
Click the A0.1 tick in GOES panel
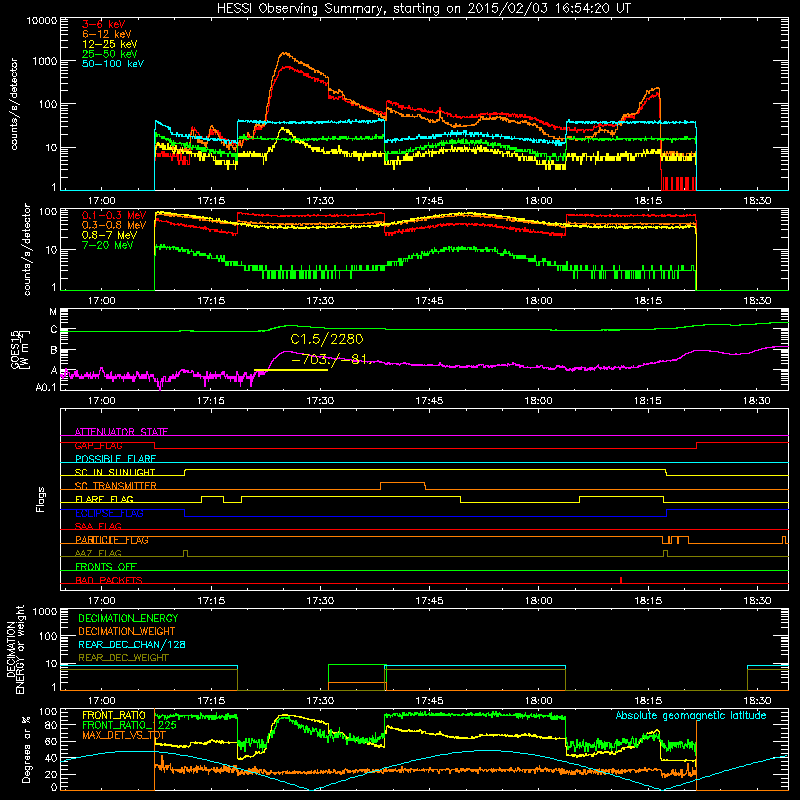point(46,387)
